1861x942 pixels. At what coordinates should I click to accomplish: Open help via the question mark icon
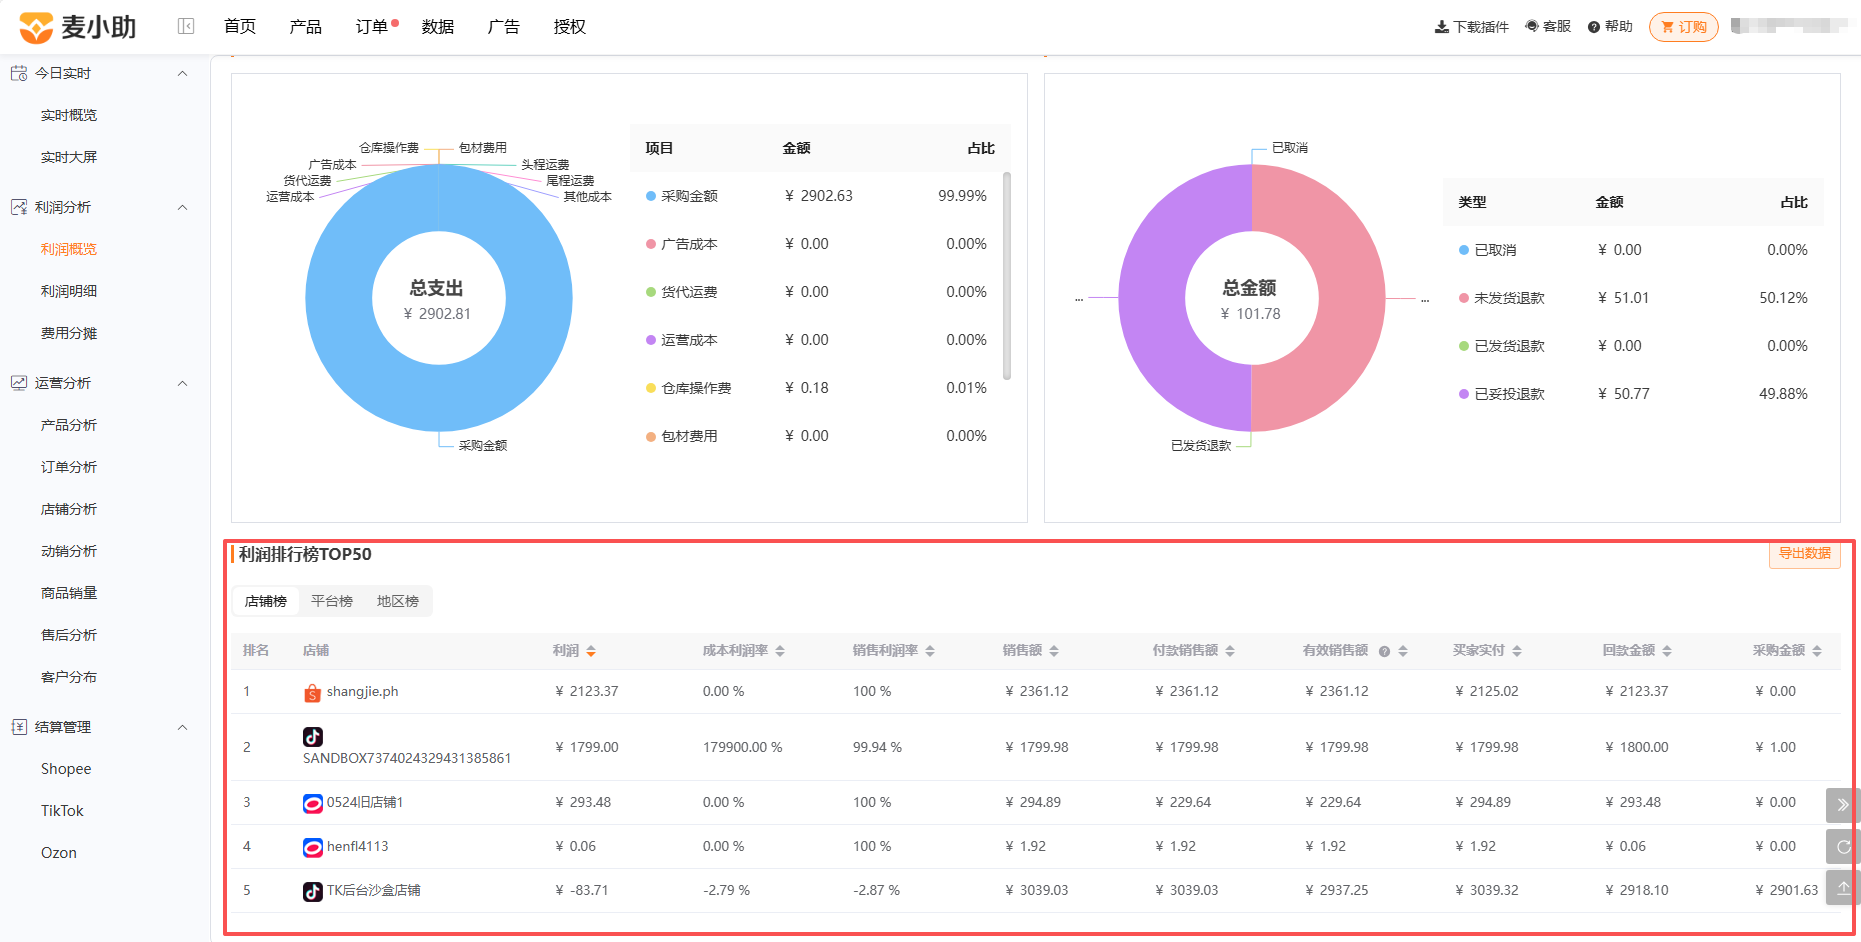1594,27
